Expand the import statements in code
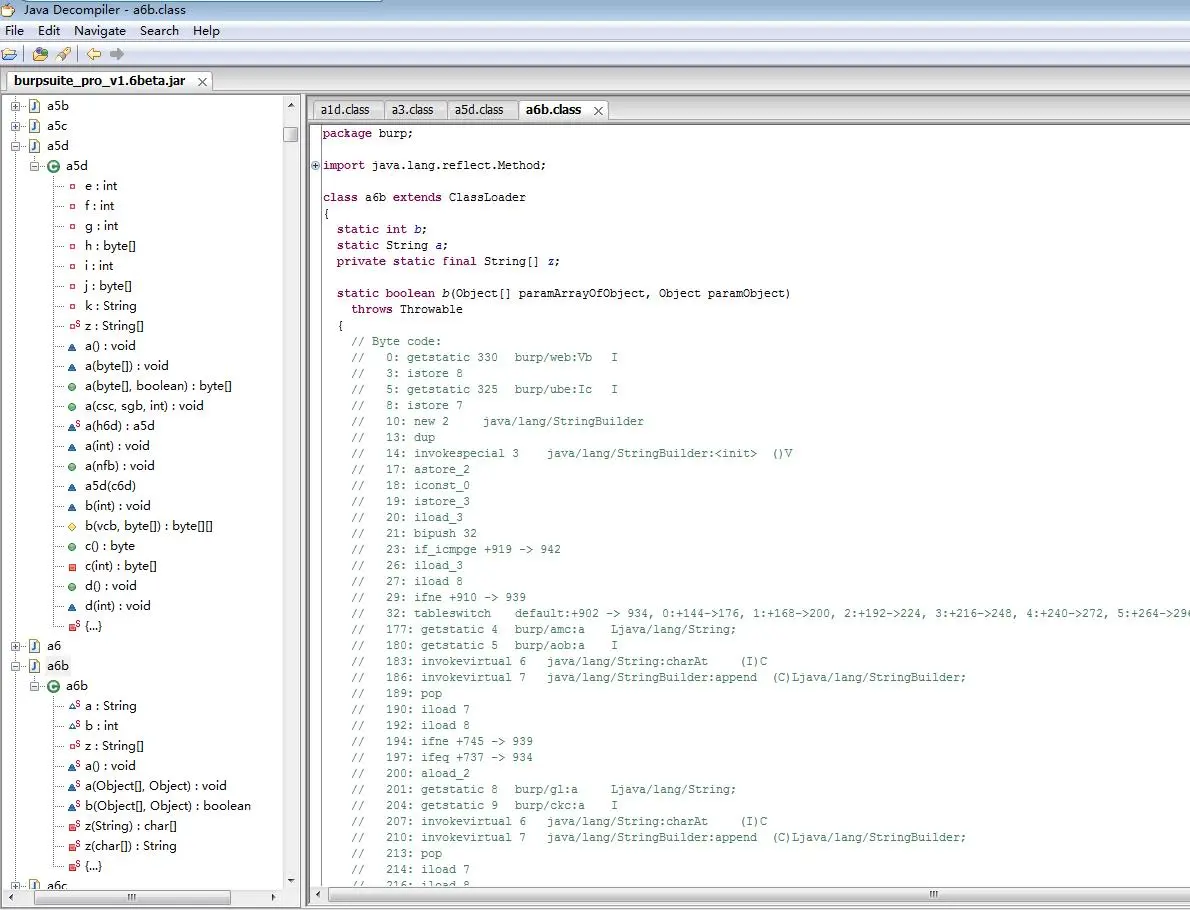The image size is (1190, 910). (316, 166)
